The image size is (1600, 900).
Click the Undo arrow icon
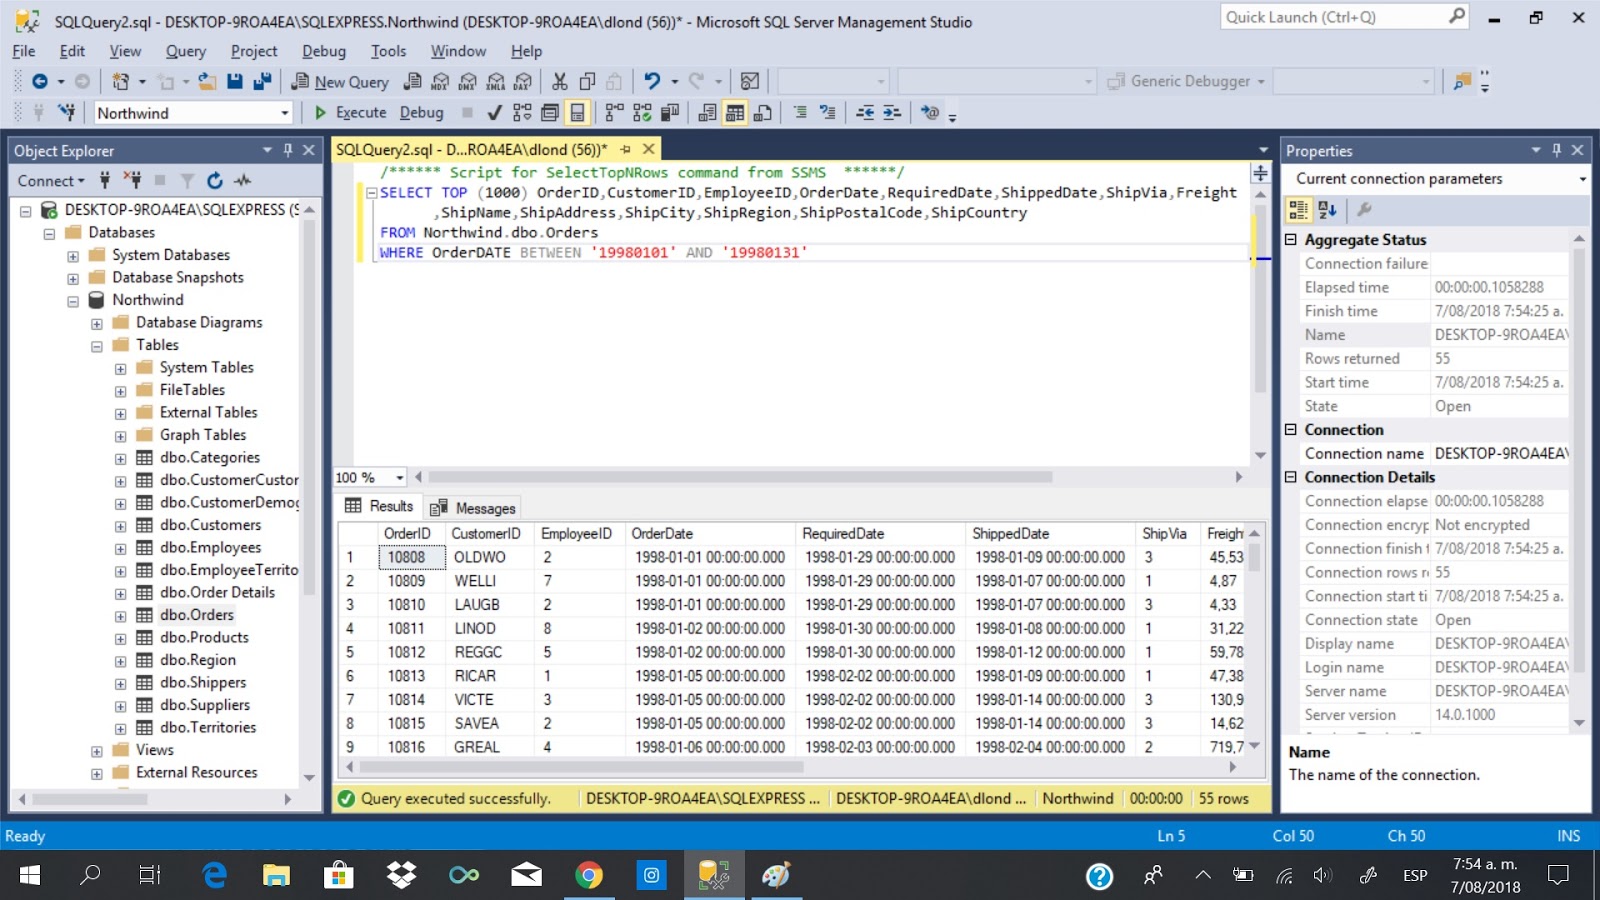pyautogui.click(x=652, y=82)
